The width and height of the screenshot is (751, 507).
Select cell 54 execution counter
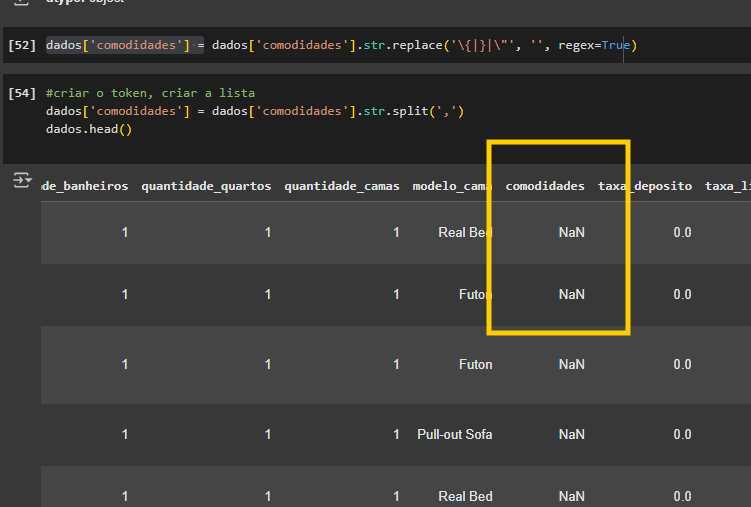(x=22, y=93)
